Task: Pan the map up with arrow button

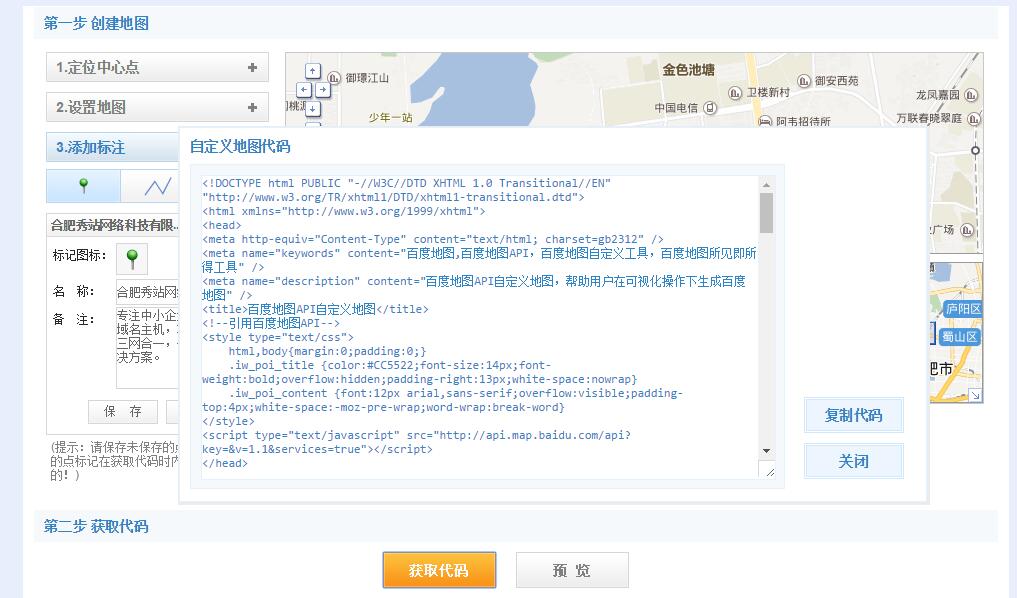Action: [313, 71]
